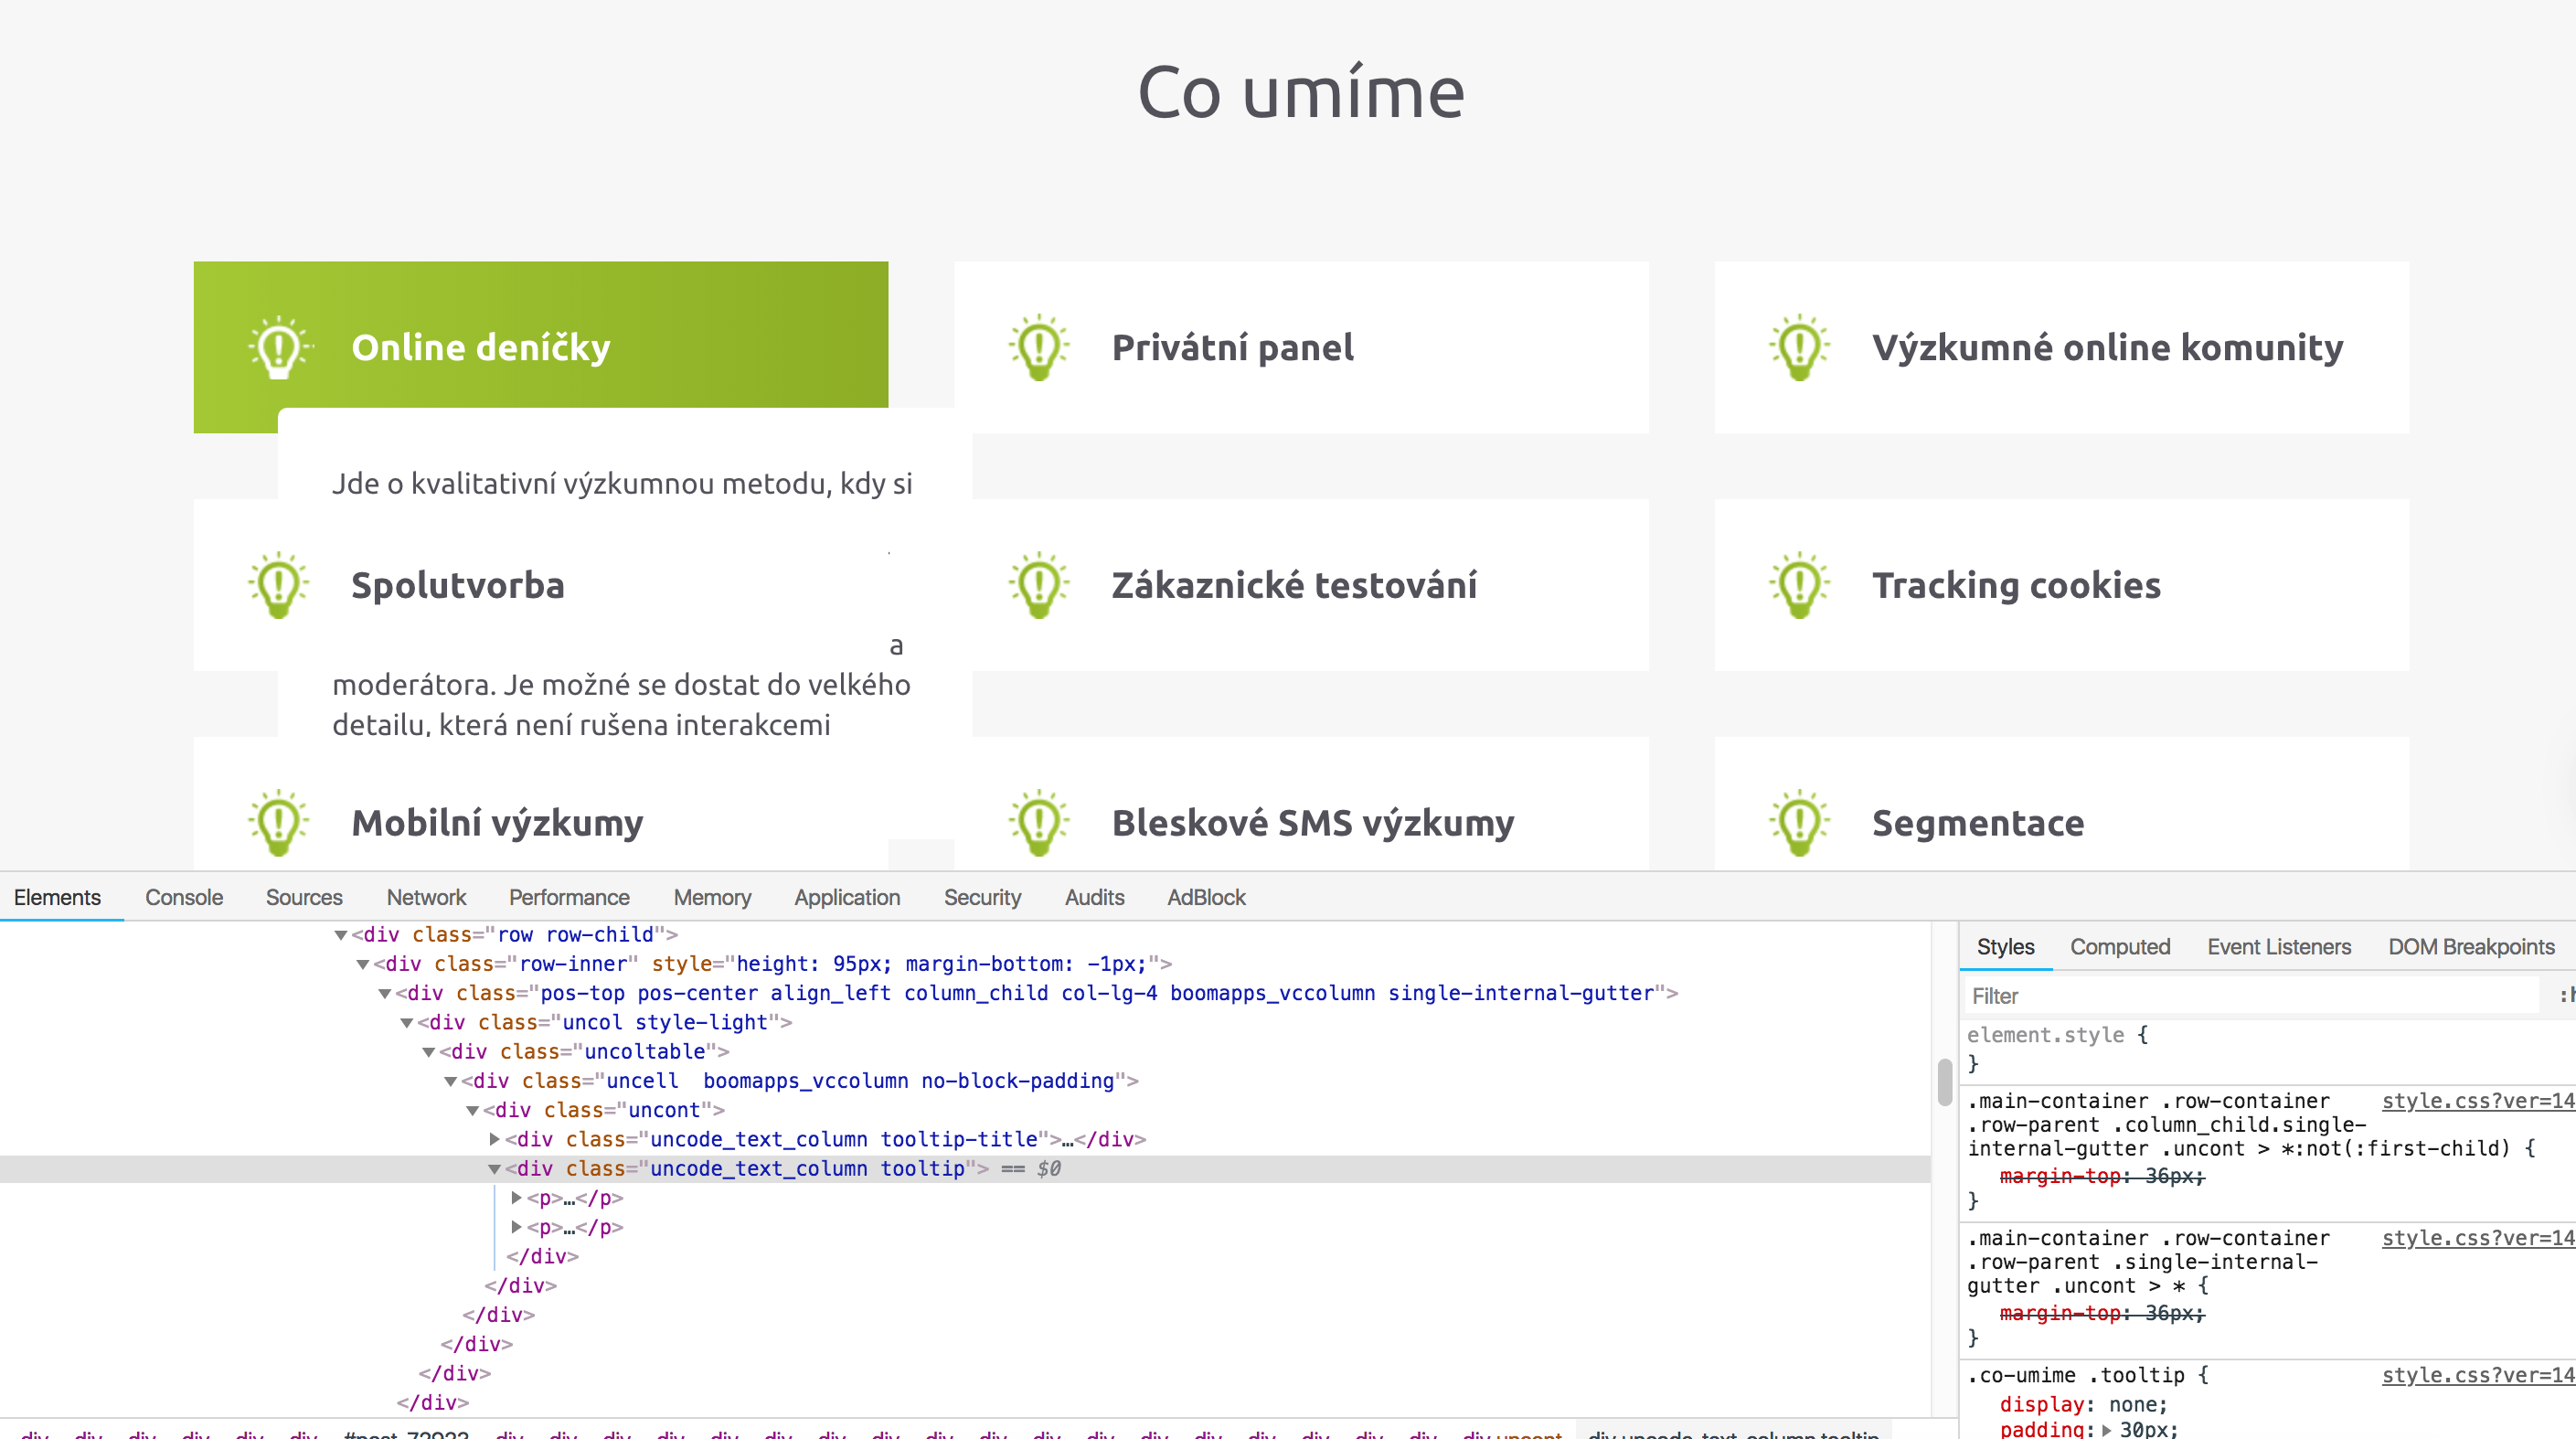This screenshot has height=1439, width=2576.
Task: Click lightbulb icon beside Výzkumné online komunity
Action: coord(1799,348)
